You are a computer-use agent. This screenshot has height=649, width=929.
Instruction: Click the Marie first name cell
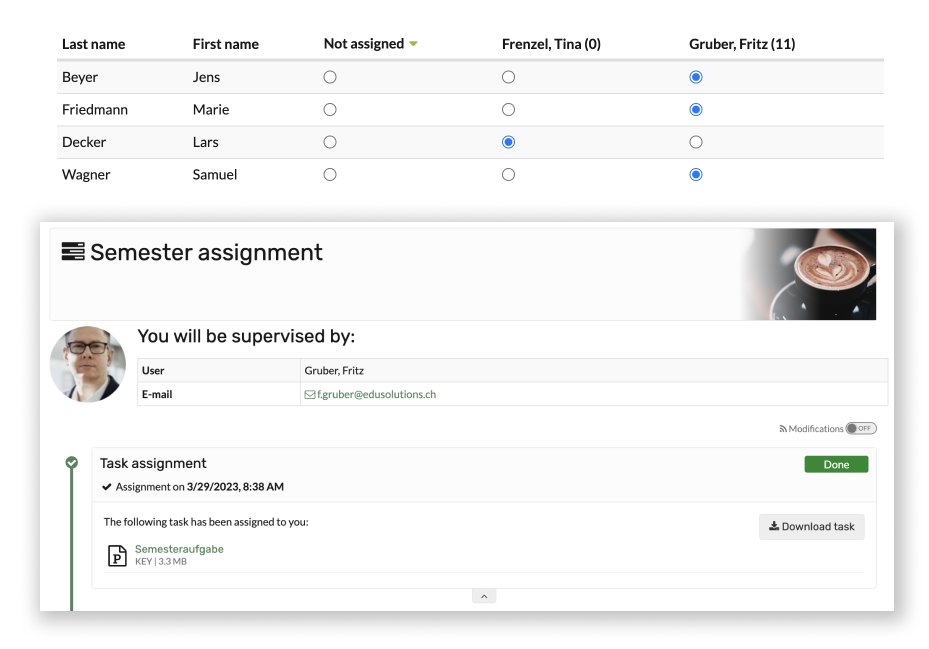coord(211,110)
